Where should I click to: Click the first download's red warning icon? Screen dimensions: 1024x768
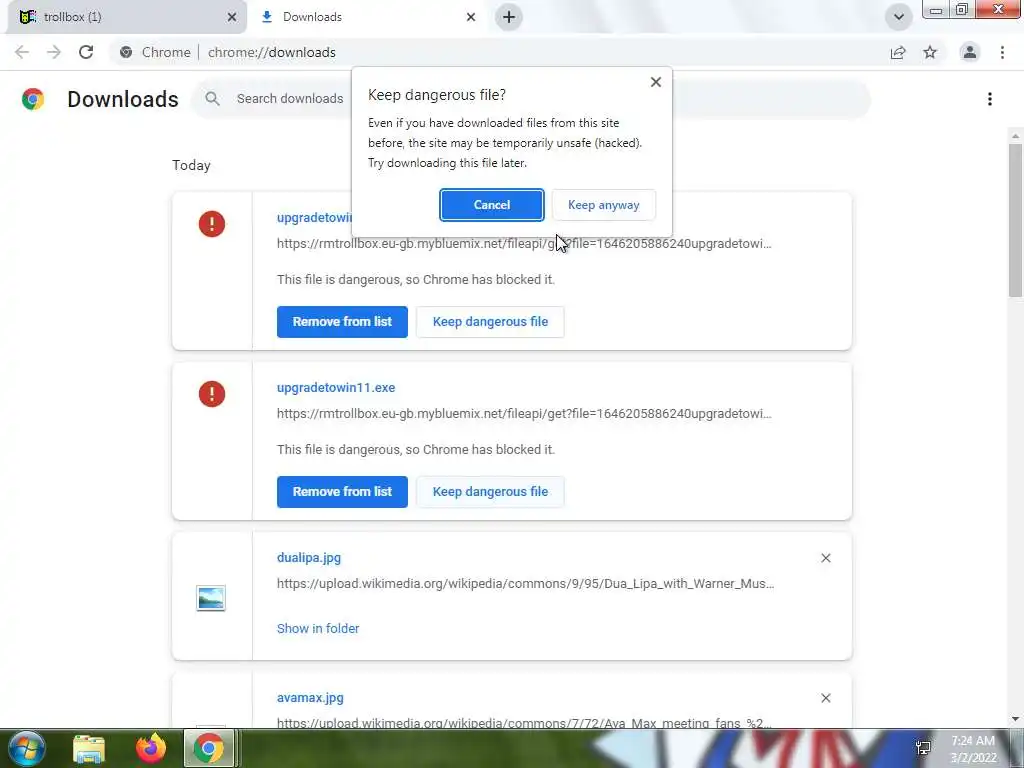[x=212, y=224]
